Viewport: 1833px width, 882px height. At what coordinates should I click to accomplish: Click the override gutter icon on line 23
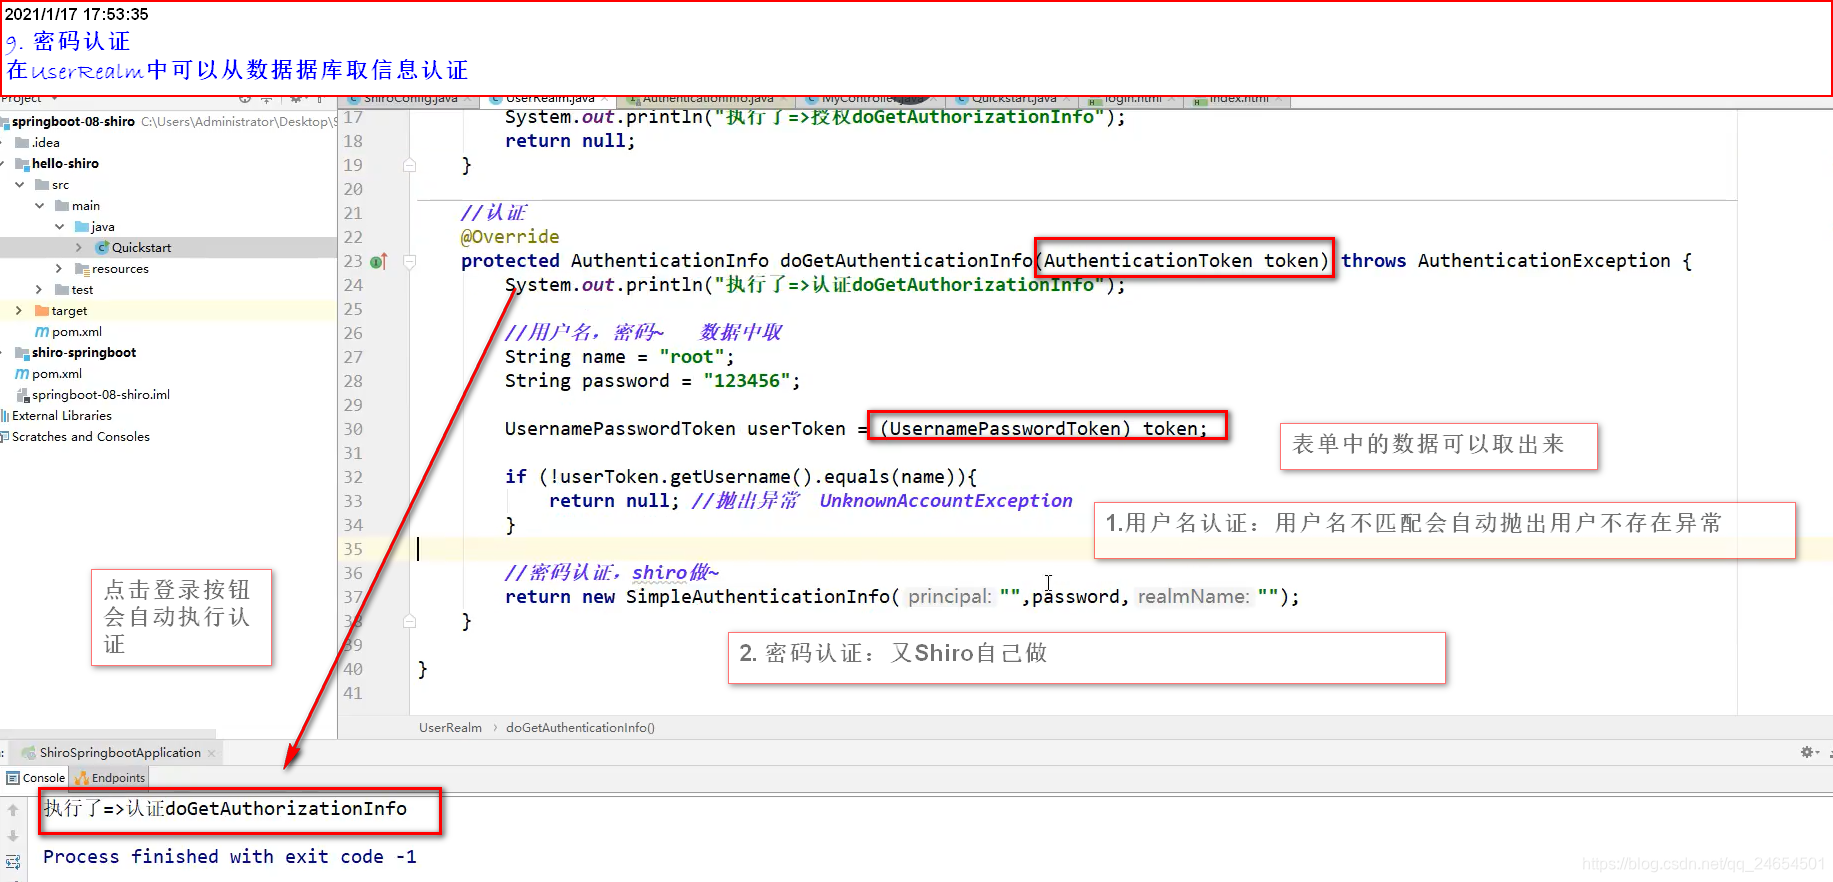[378, 261]
